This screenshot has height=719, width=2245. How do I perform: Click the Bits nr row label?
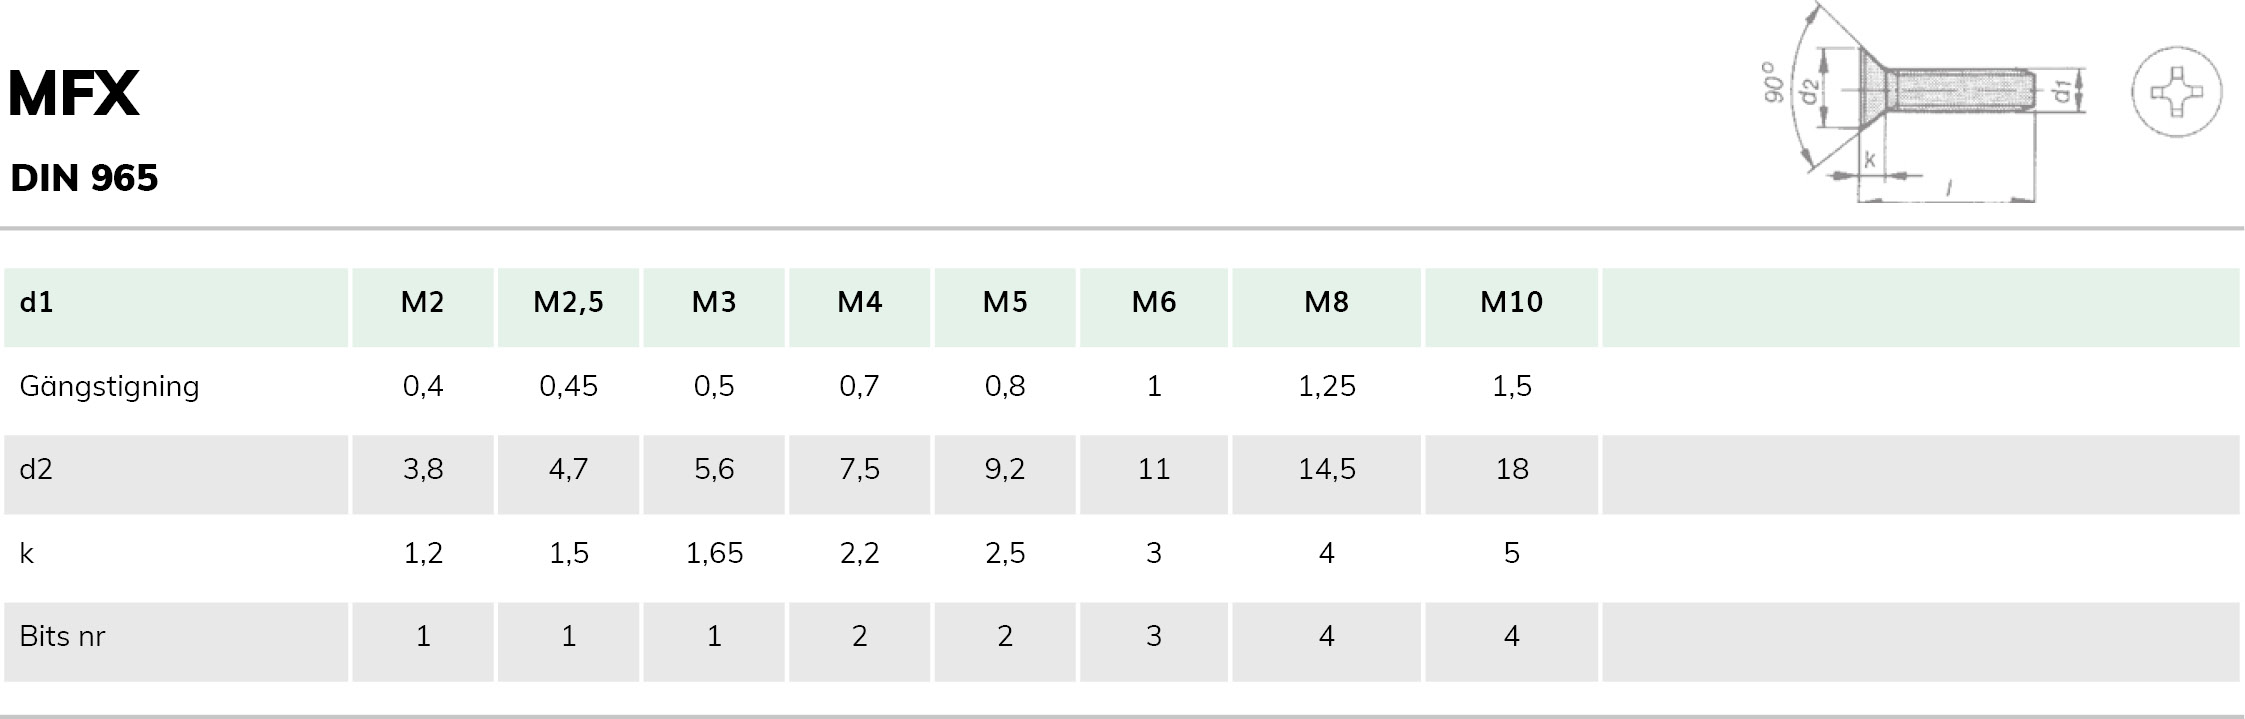pos(62,636)
